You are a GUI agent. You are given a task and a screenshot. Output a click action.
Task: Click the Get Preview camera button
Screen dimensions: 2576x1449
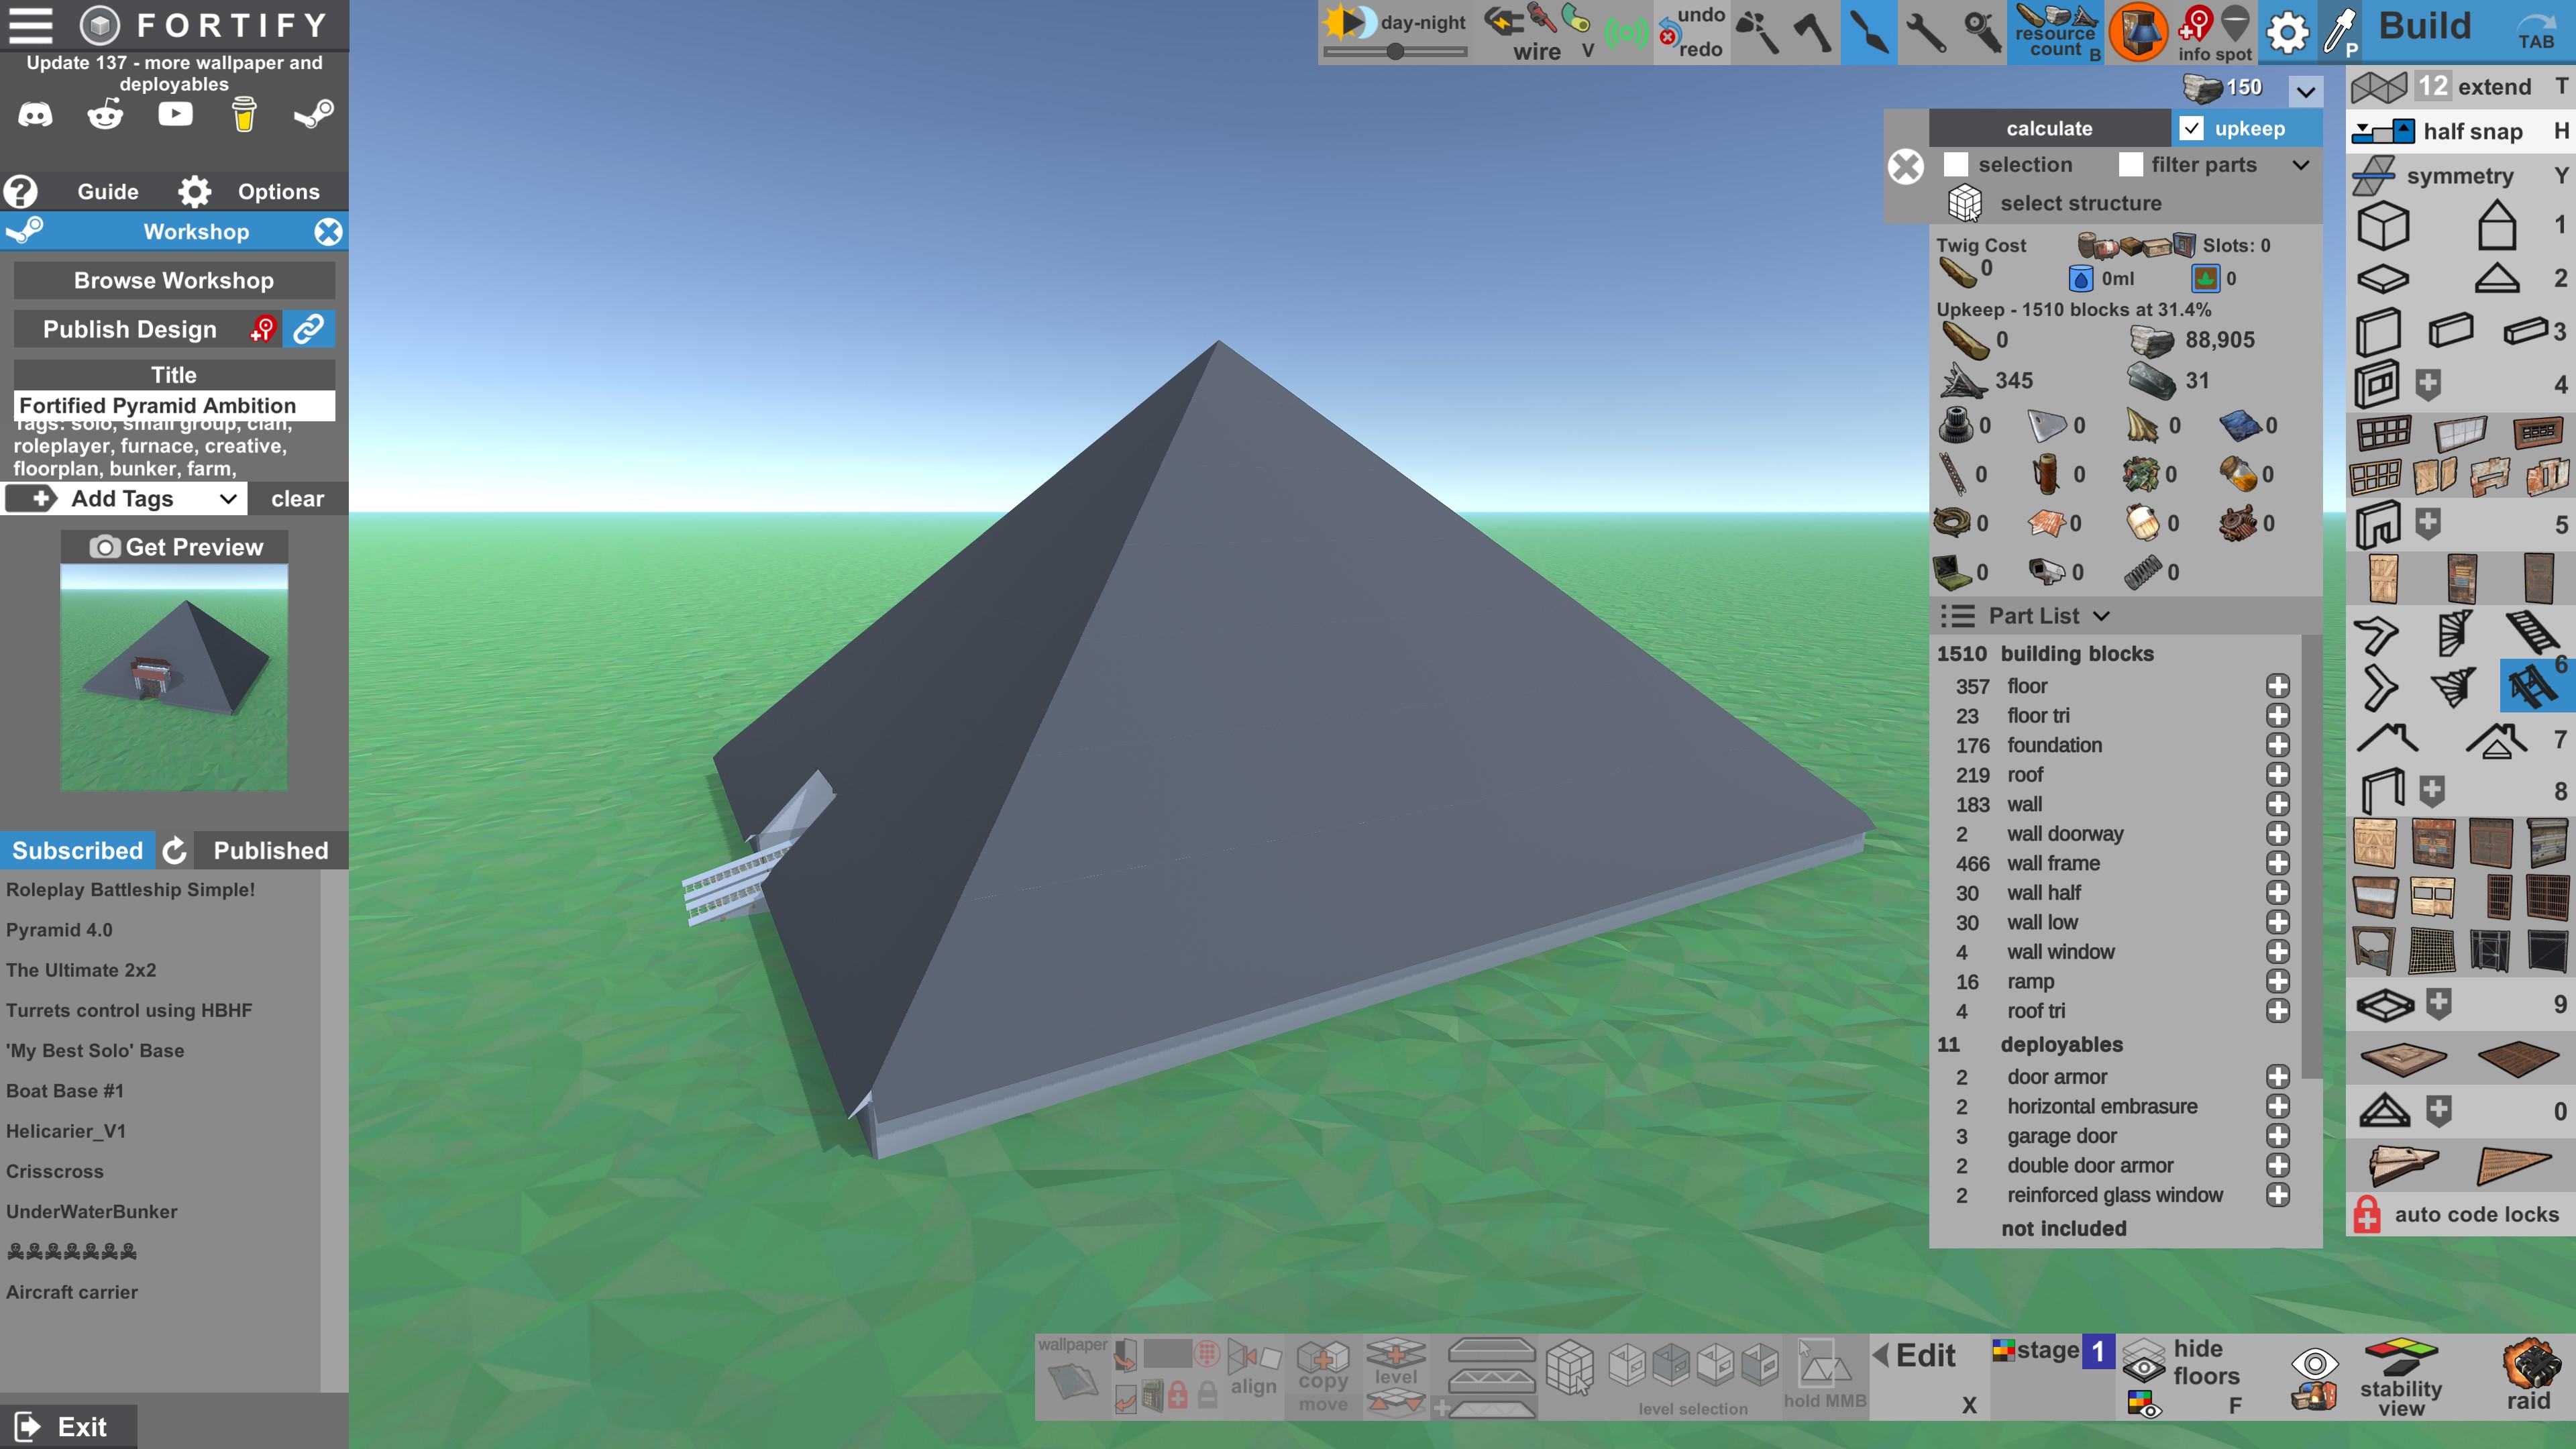click(175, 547)
